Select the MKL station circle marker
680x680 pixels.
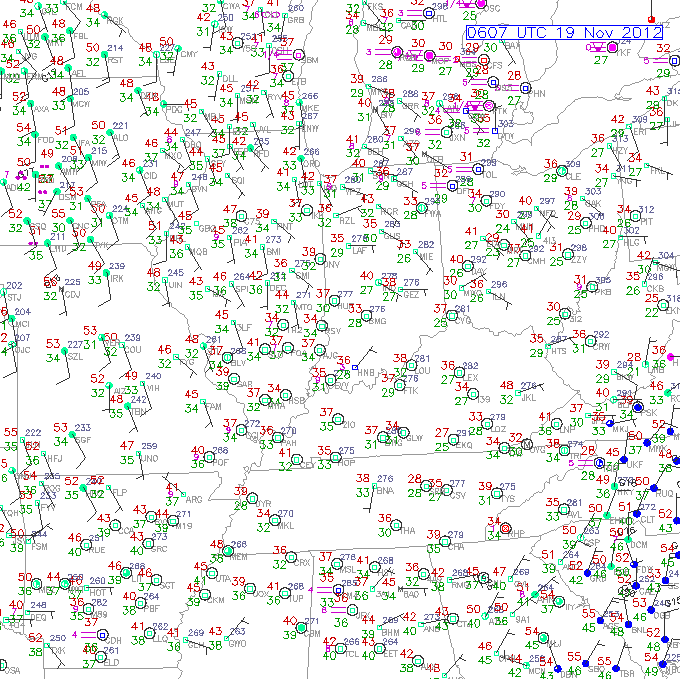point(275,520)
